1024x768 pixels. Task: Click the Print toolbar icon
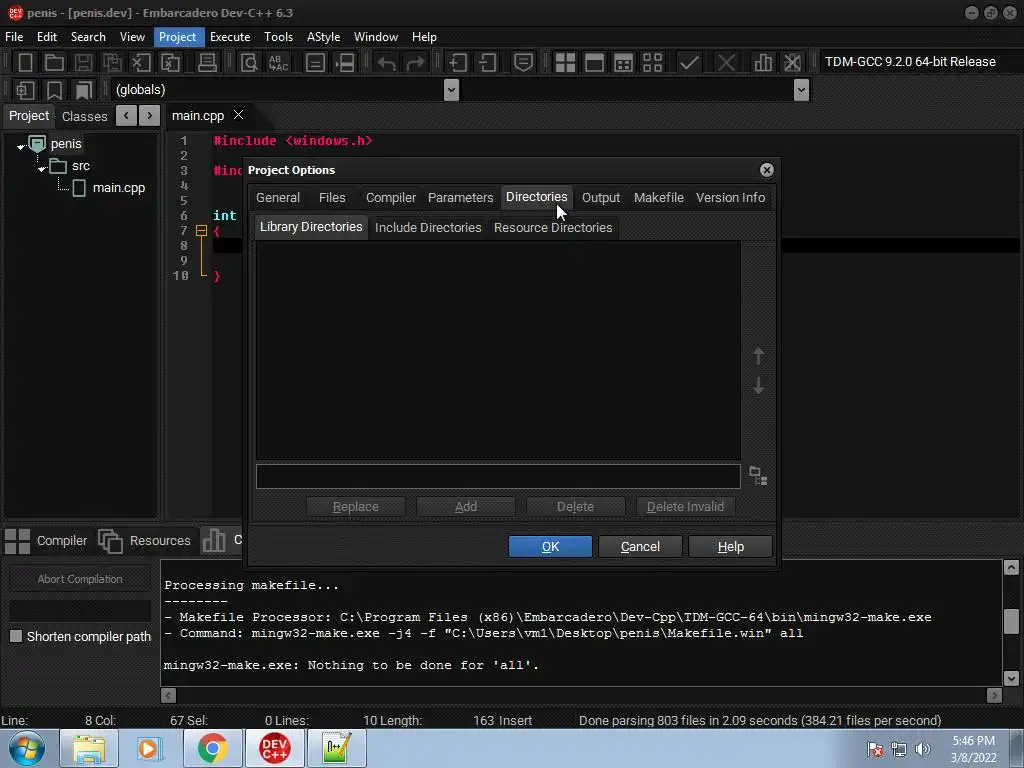coord(207,63)
